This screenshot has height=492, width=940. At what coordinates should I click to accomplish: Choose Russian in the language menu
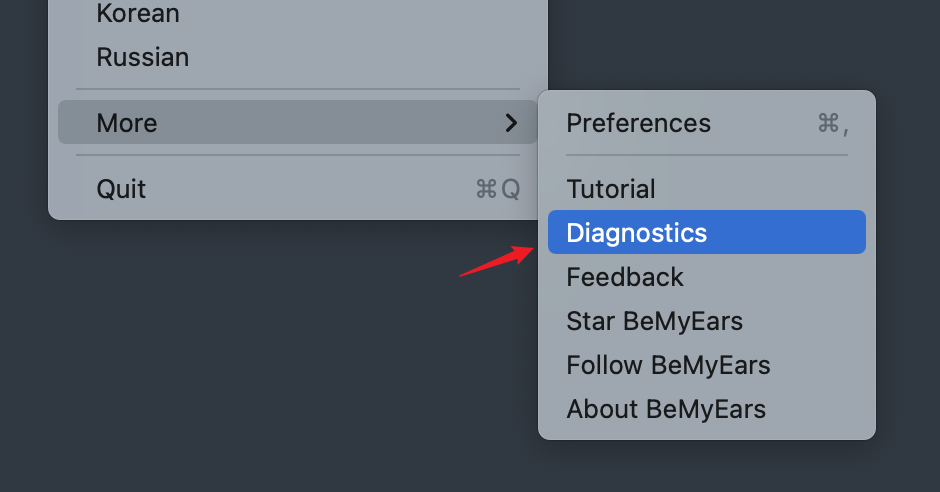tap(143, 57)
